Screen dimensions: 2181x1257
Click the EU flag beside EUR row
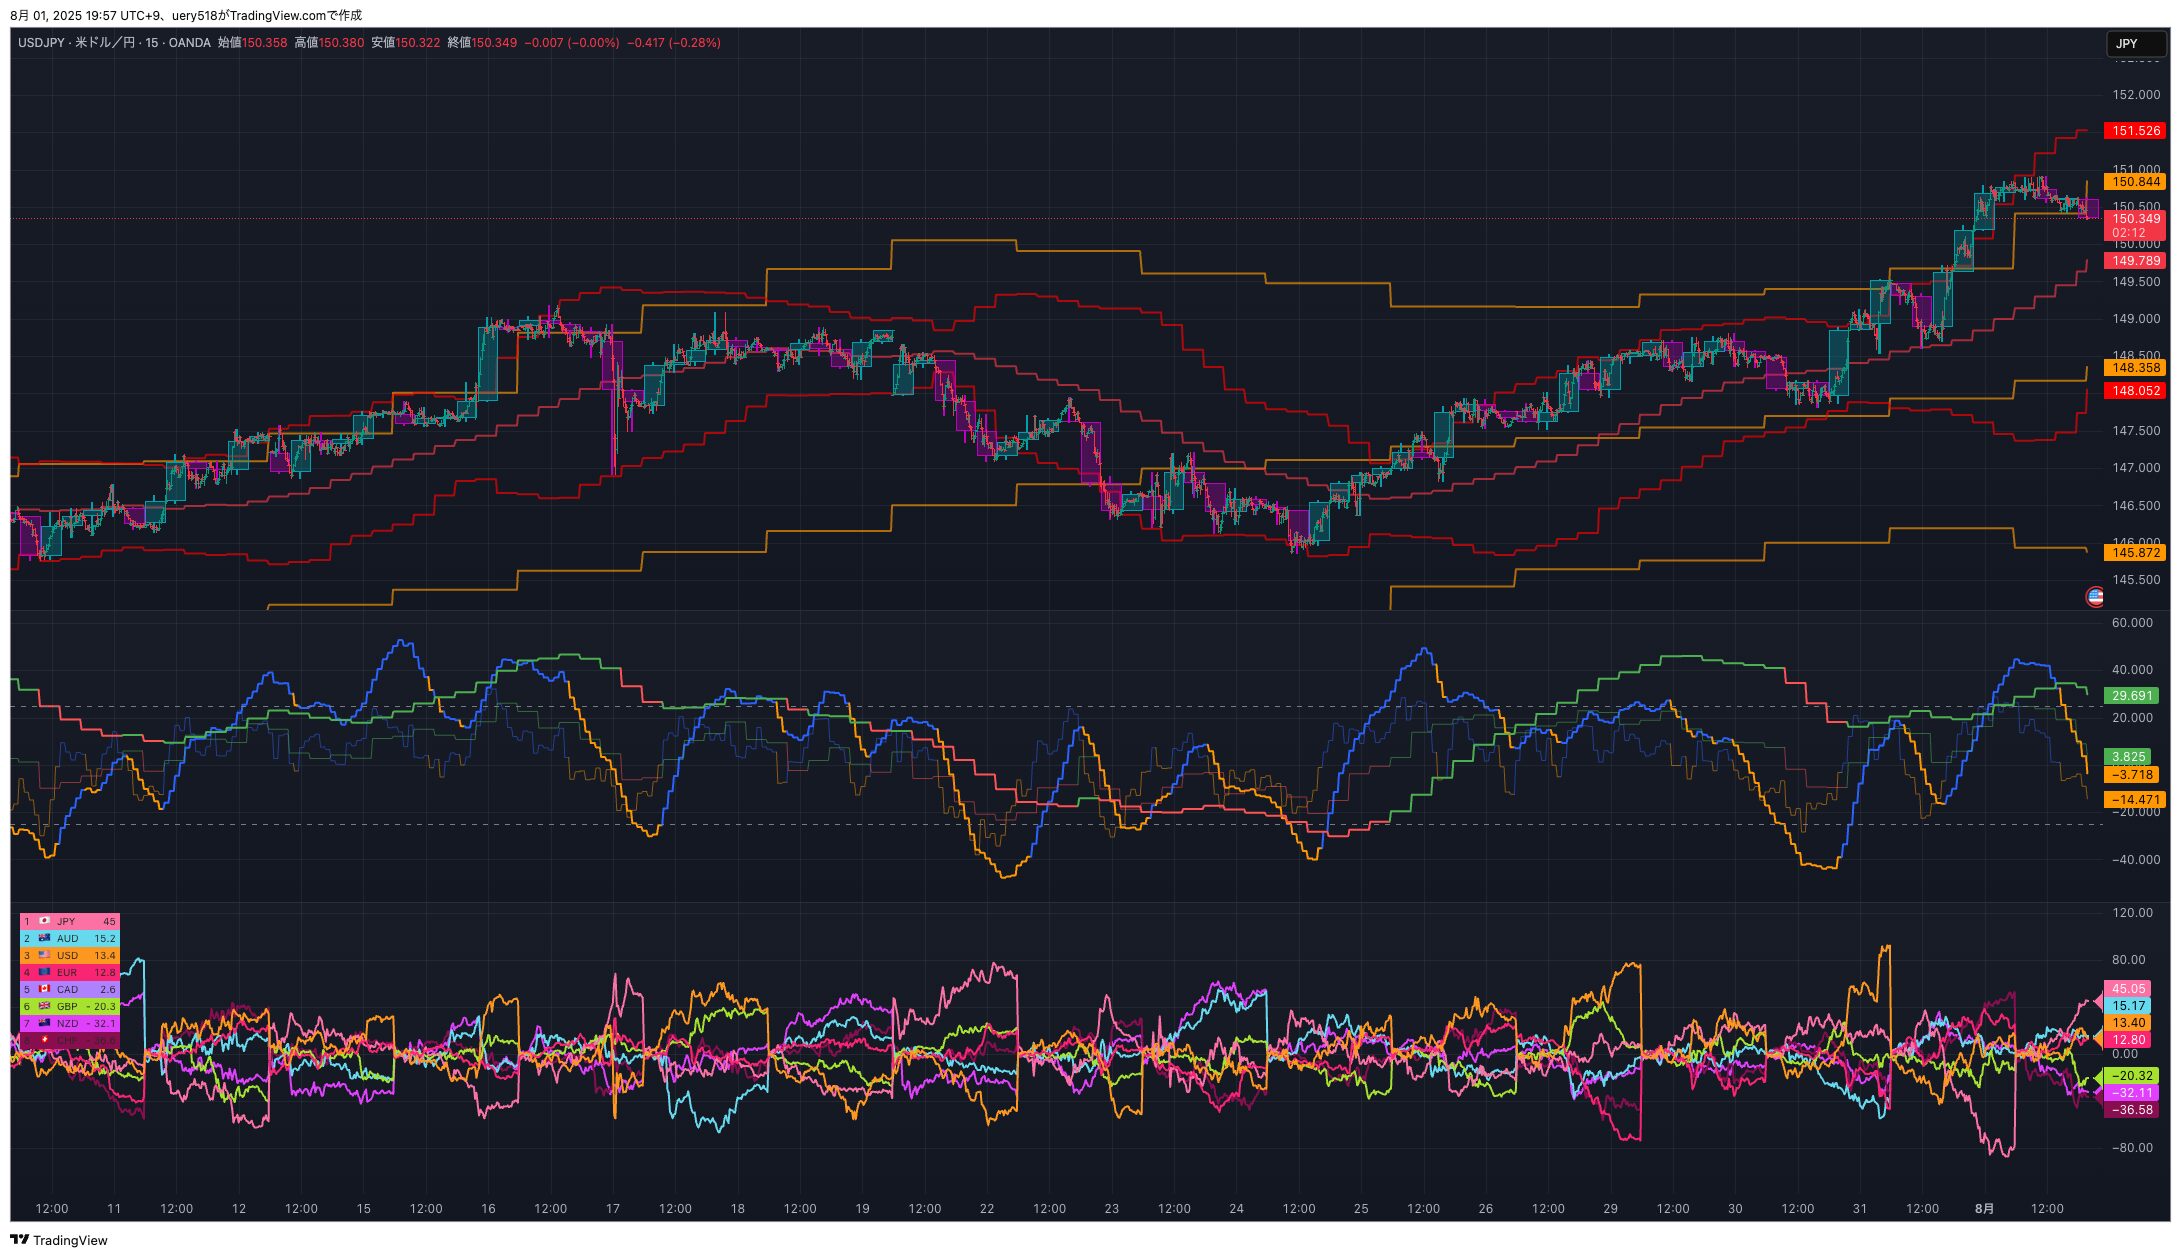44,972
